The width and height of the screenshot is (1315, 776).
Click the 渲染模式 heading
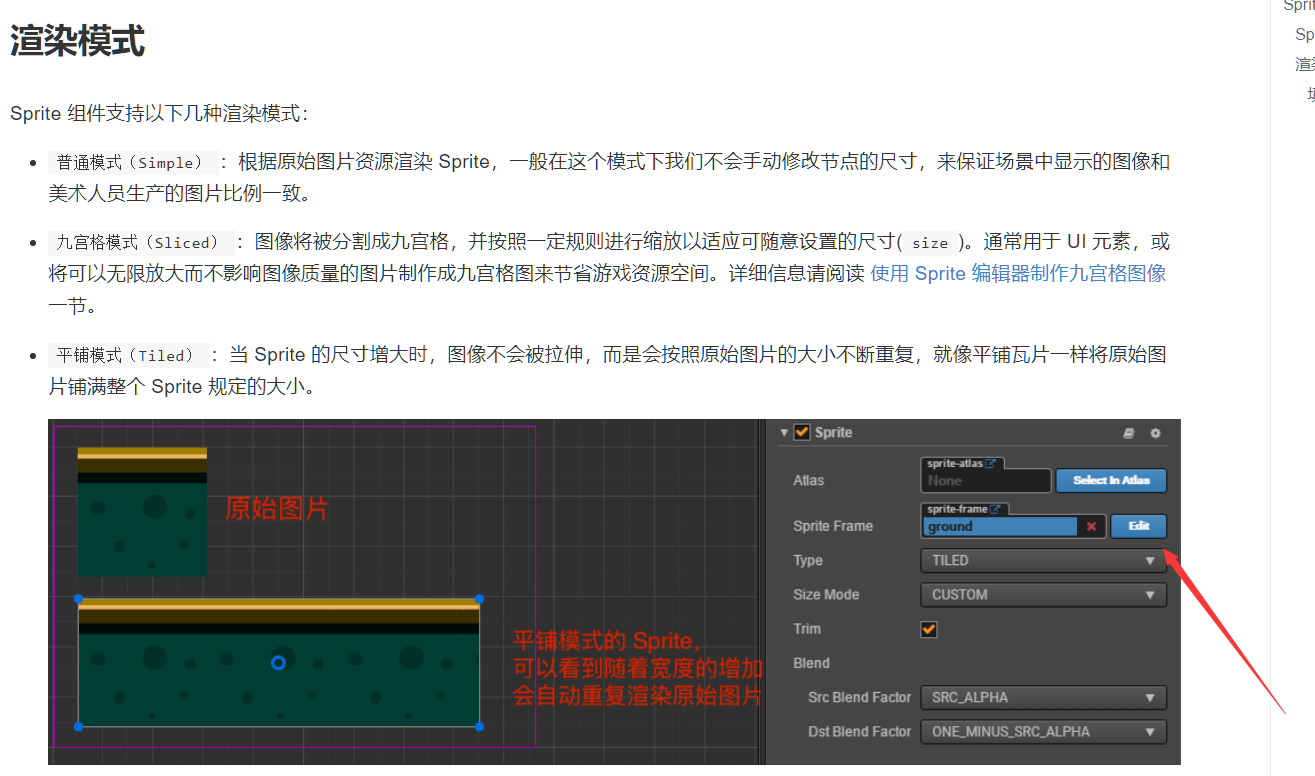78,42
